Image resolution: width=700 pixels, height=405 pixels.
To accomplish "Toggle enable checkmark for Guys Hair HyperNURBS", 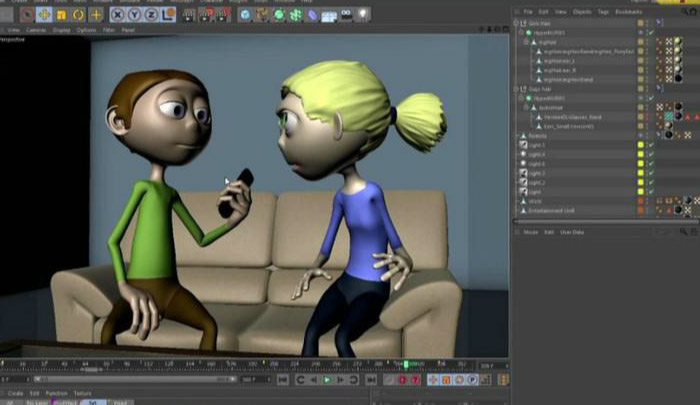I will point(651,98).
